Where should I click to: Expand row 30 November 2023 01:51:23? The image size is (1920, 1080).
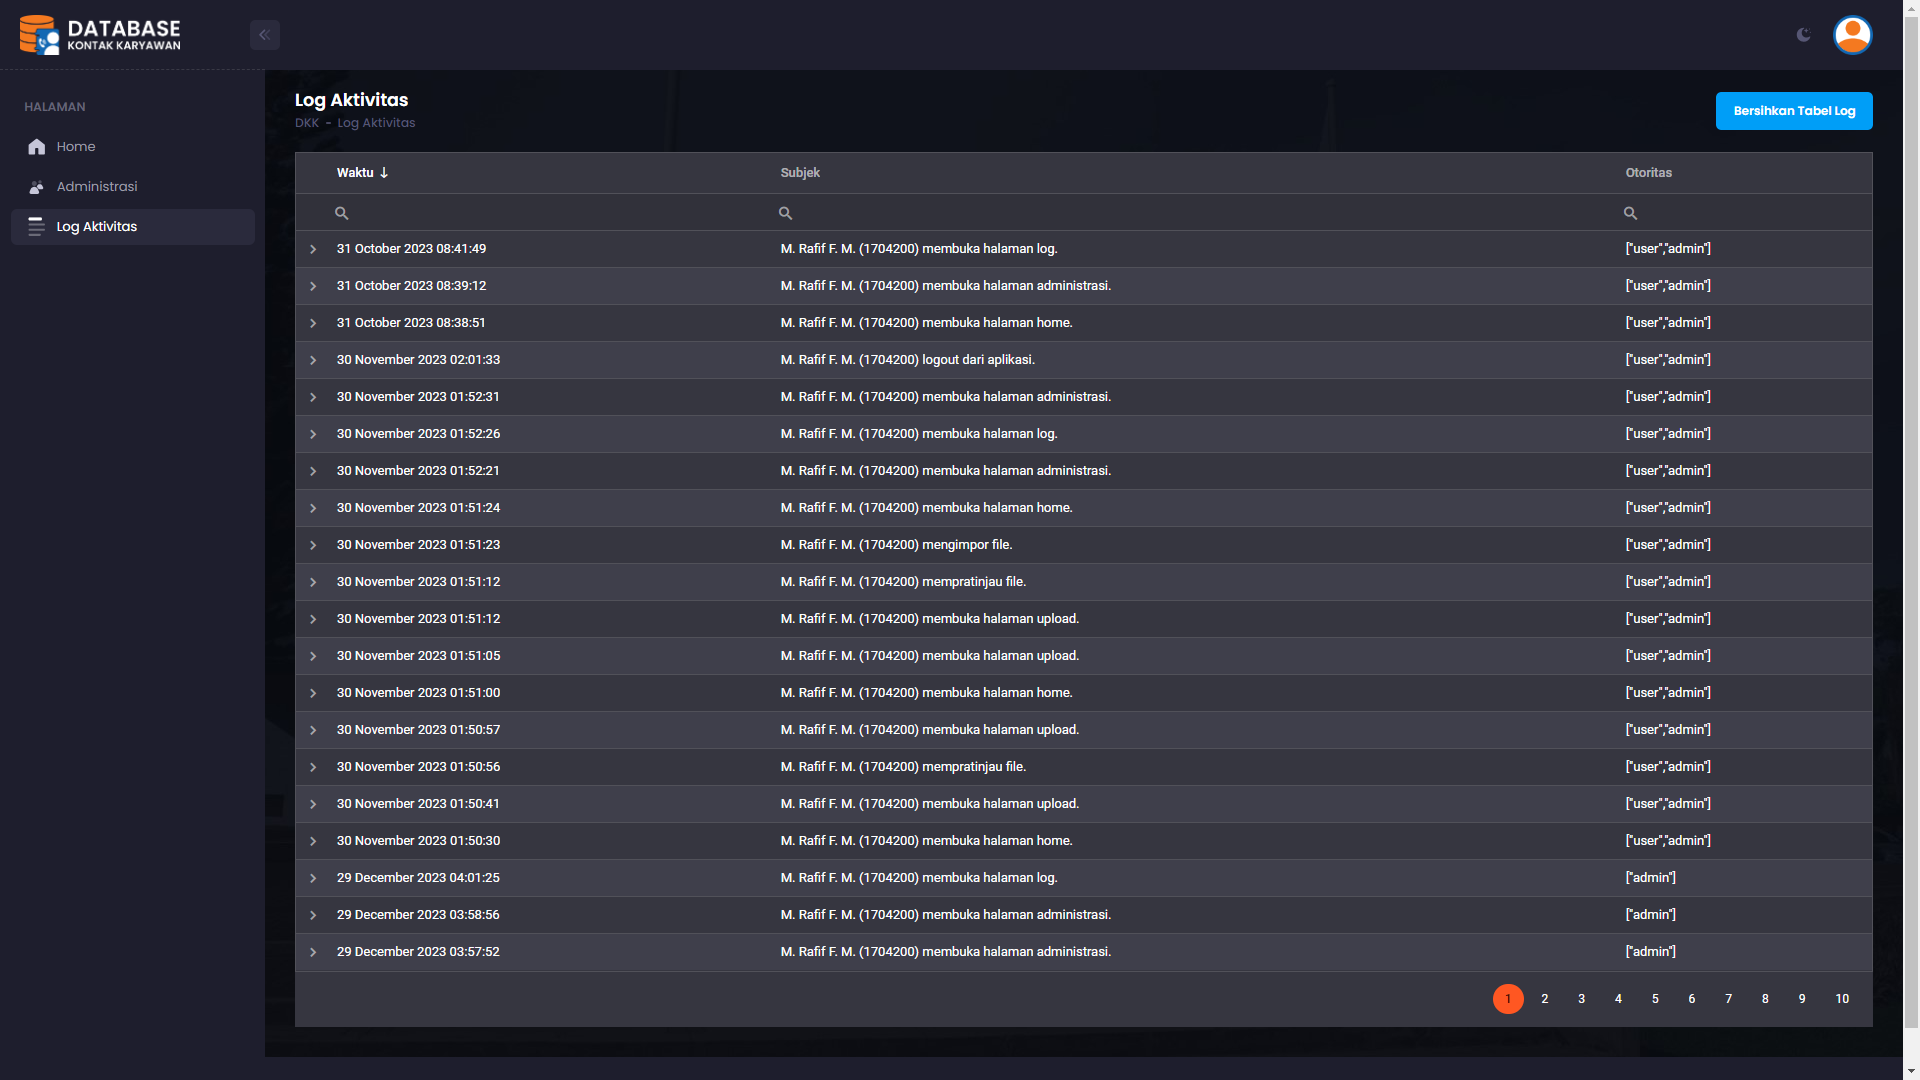pos(313,545)
